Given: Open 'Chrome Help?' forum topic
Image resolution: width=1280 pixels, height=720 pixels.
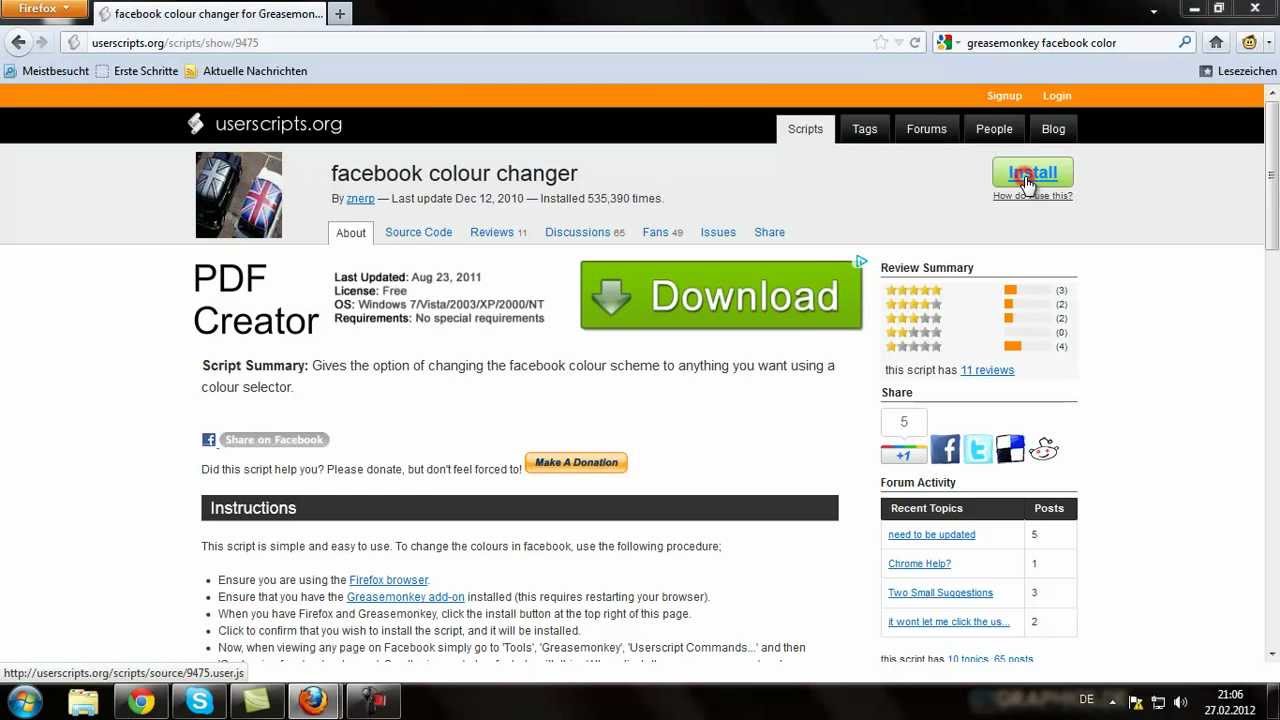Looking at the screenshot, I should 919,564.
